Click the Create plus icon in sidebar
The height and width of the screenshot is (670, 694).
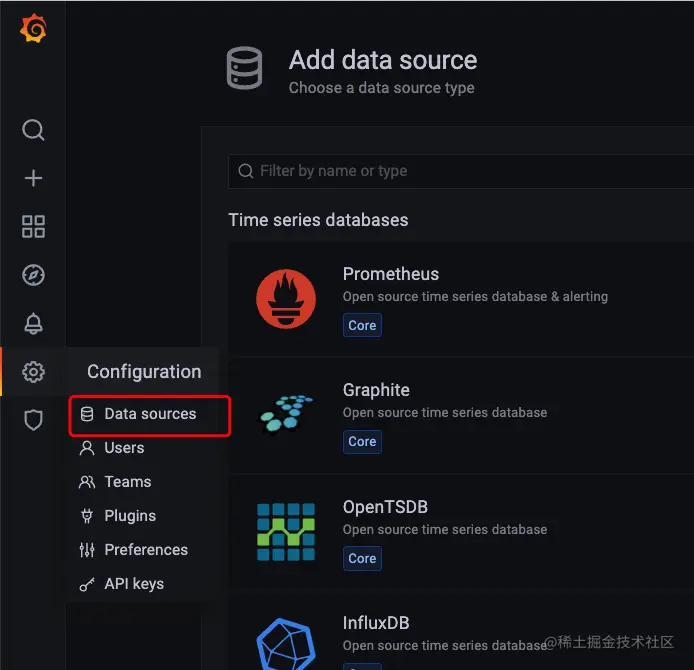[x=33, y=178]
